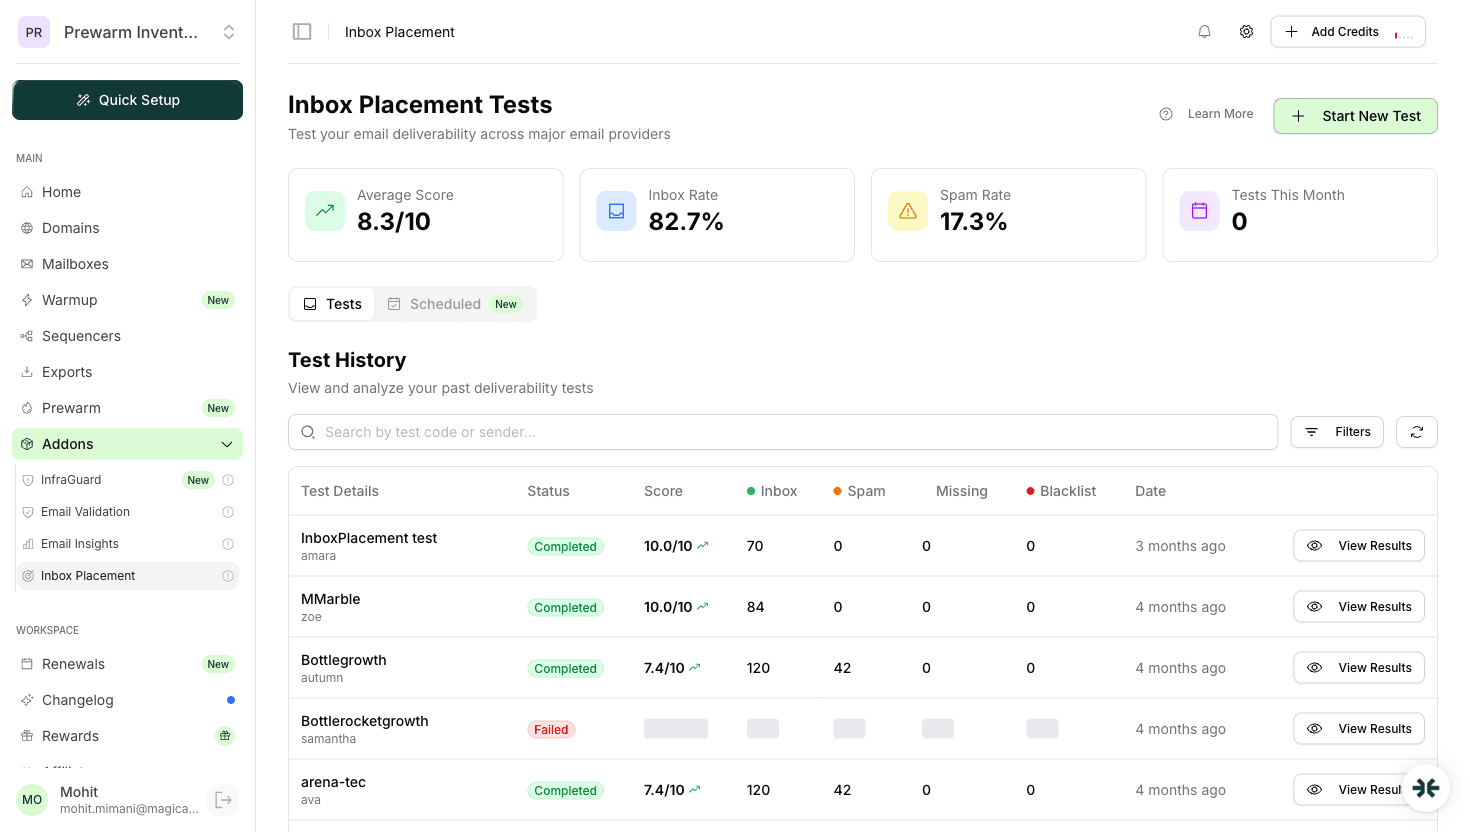Switch to the Scheduled tab
1470x832 pixels.
pyautogui.click(x=446, y=303)
